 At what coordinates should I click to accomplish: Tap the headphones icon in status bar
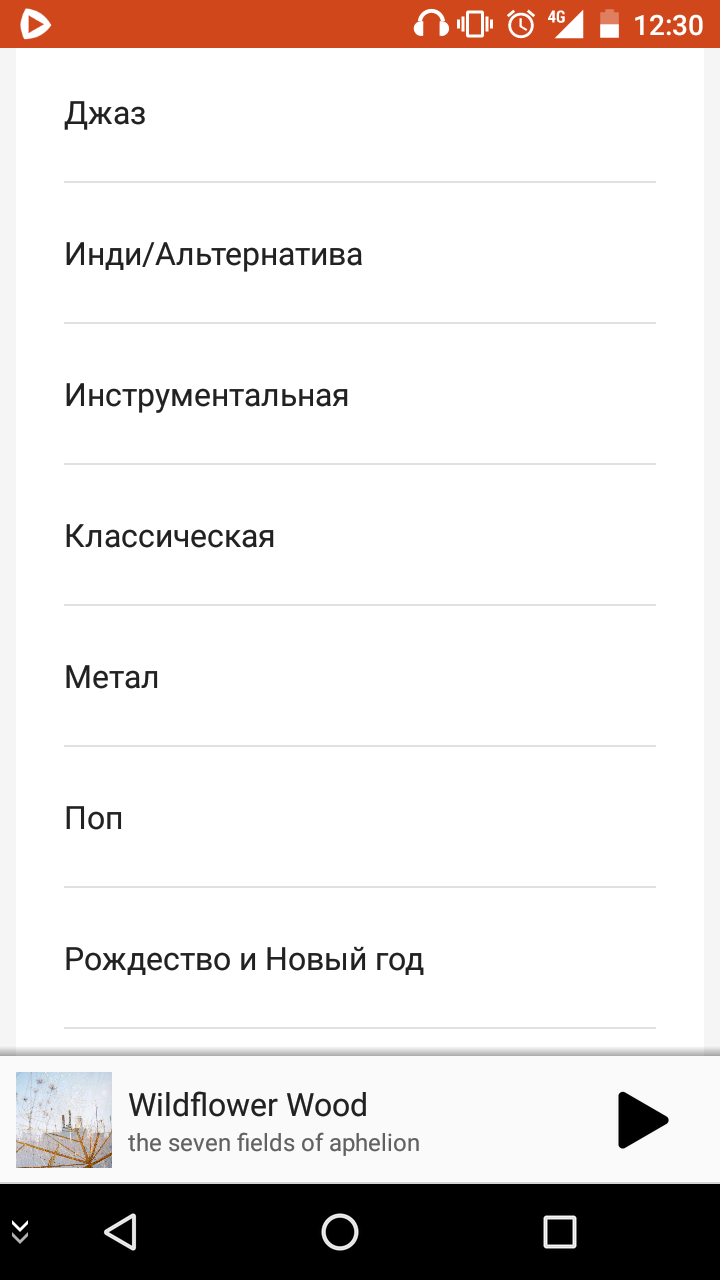click(x=431, y=23)
